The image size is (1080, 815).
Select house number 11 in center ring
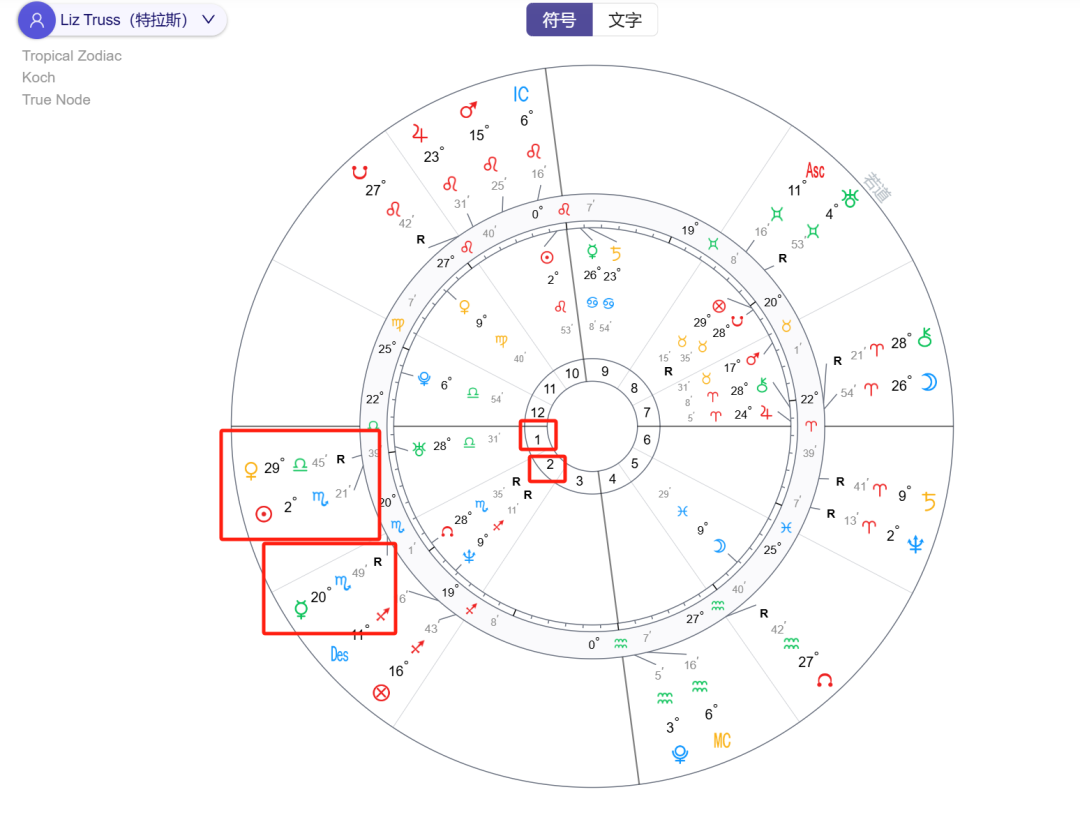click(550, 389)
